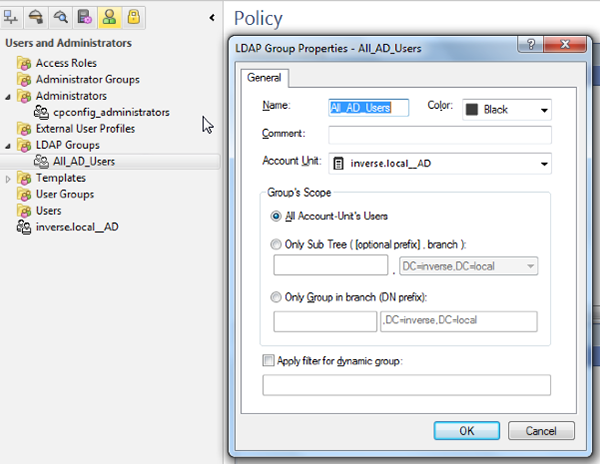Screen dimensions: 600x464
Task: Open the Black color picker dropdown
Action: (544, 109)
